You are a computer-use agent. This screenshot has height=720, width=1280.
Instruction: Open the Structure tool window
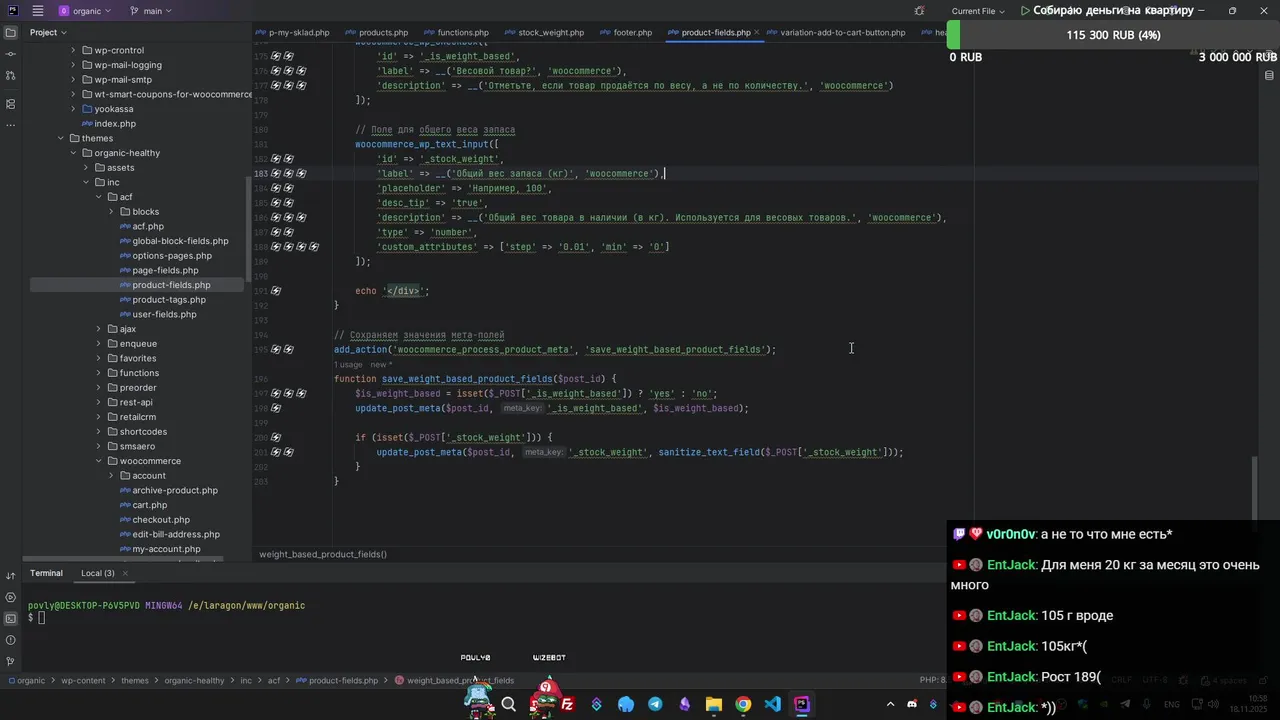[x=10, y=104]
